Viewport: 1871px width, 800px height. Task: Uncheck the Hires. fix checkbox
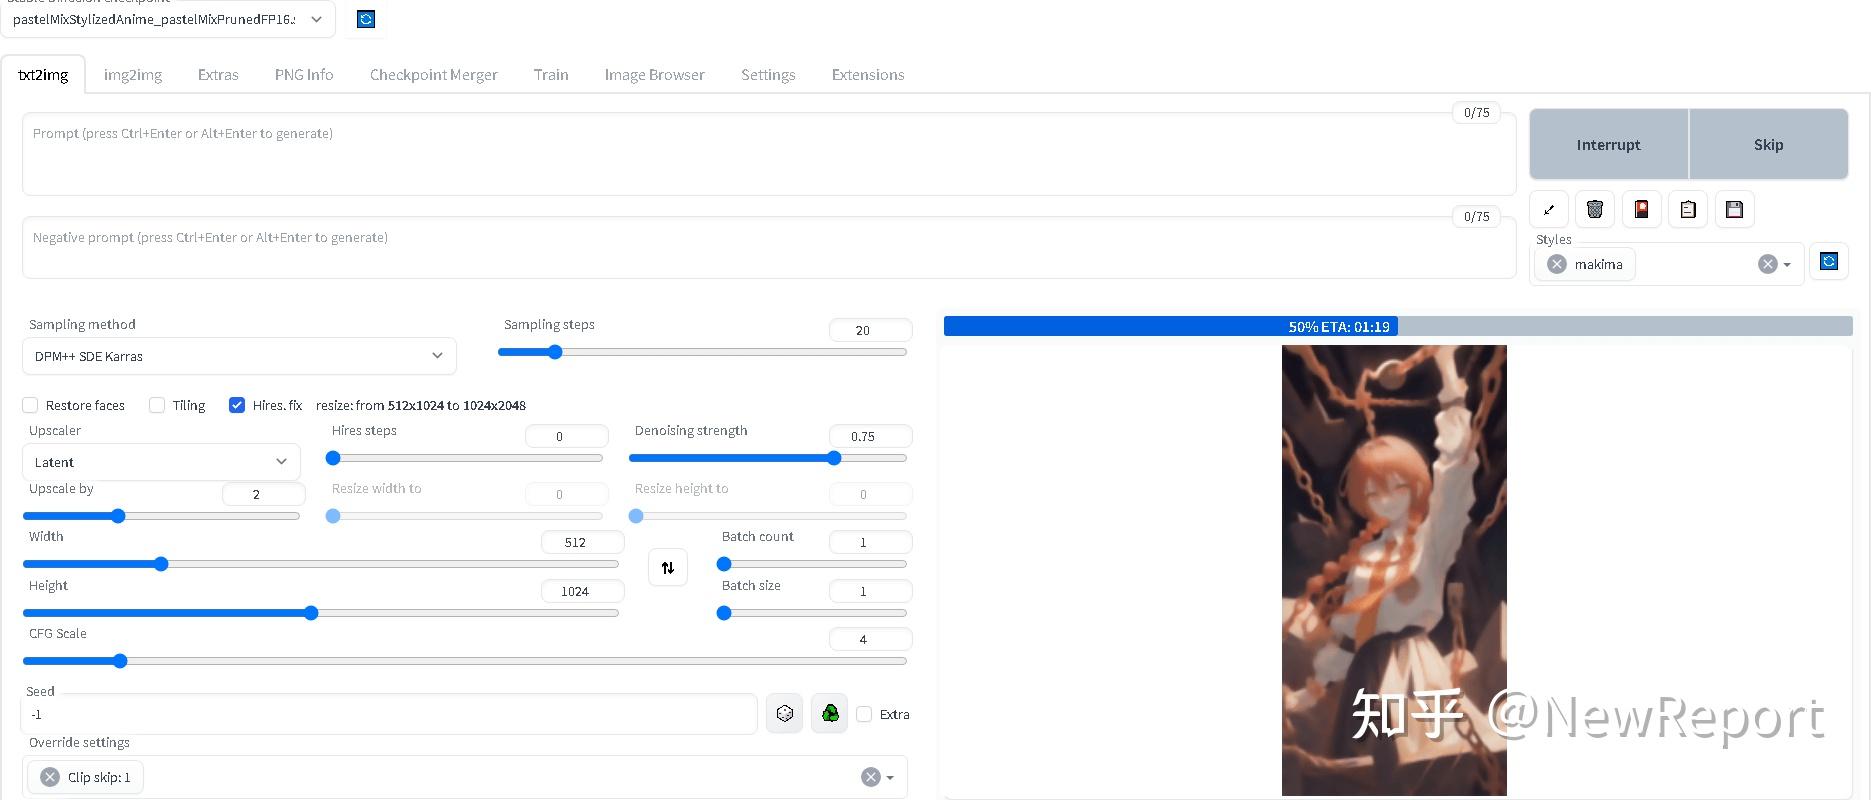pos(237,405)
